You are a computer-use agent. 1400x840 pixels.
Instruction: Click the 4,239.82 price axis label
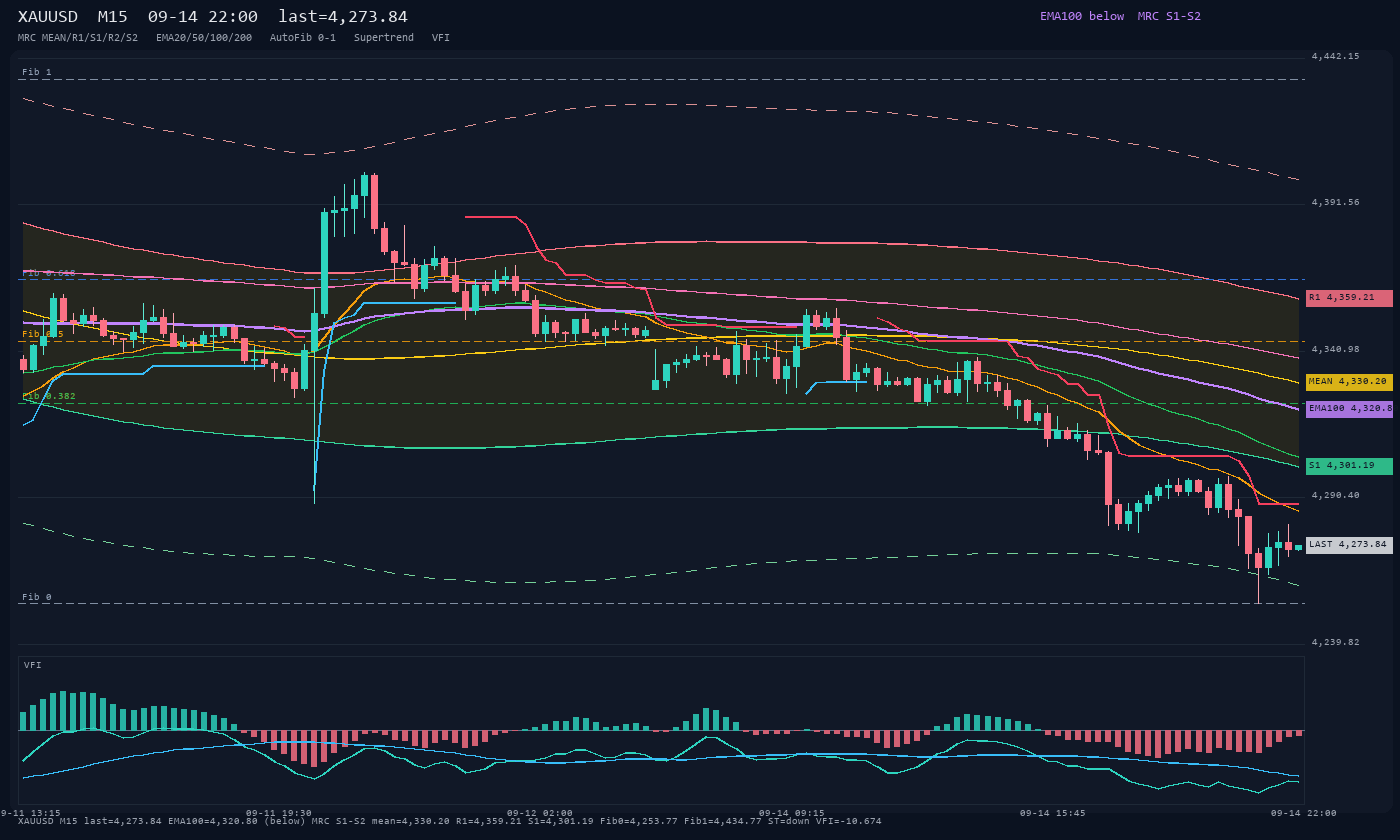(x=1336, y=642)
